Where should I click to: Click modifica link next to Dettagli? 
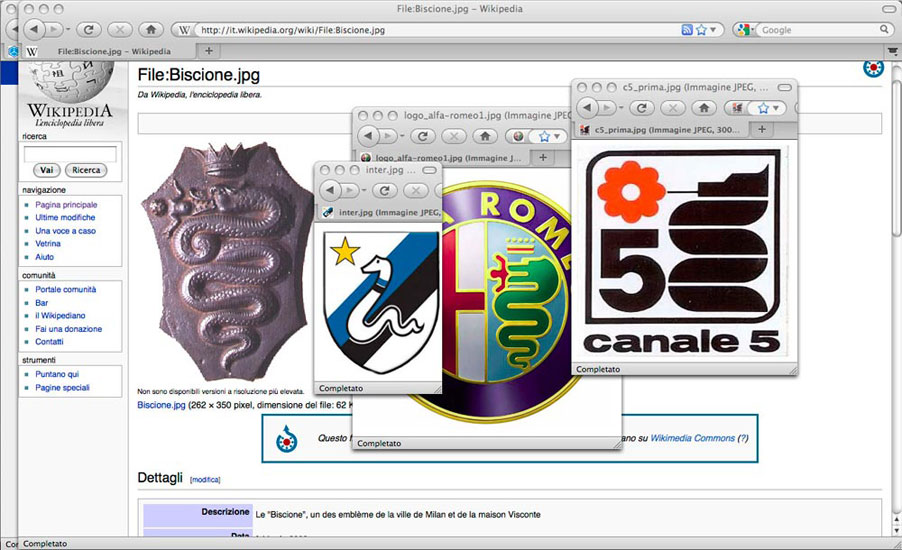[205, 480]
